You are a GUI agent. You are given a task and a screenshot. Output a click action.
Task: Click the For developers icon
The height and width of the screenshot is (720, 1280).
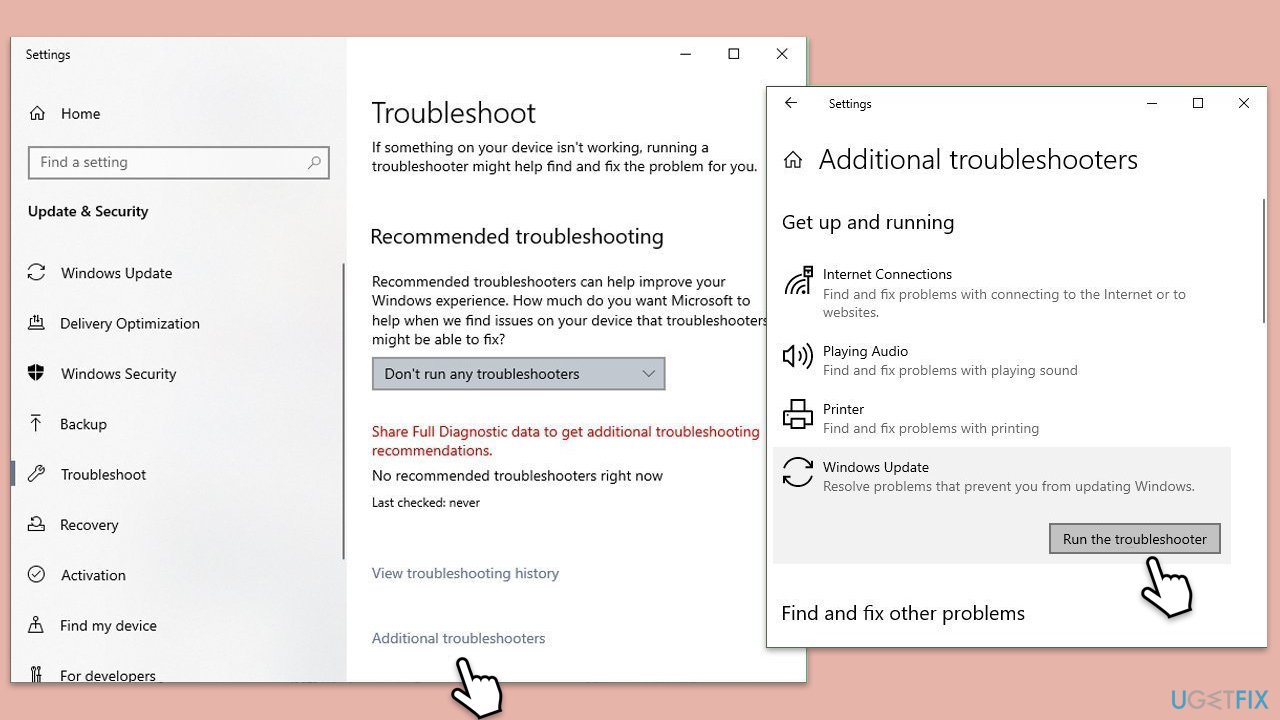tap(37, 675)
